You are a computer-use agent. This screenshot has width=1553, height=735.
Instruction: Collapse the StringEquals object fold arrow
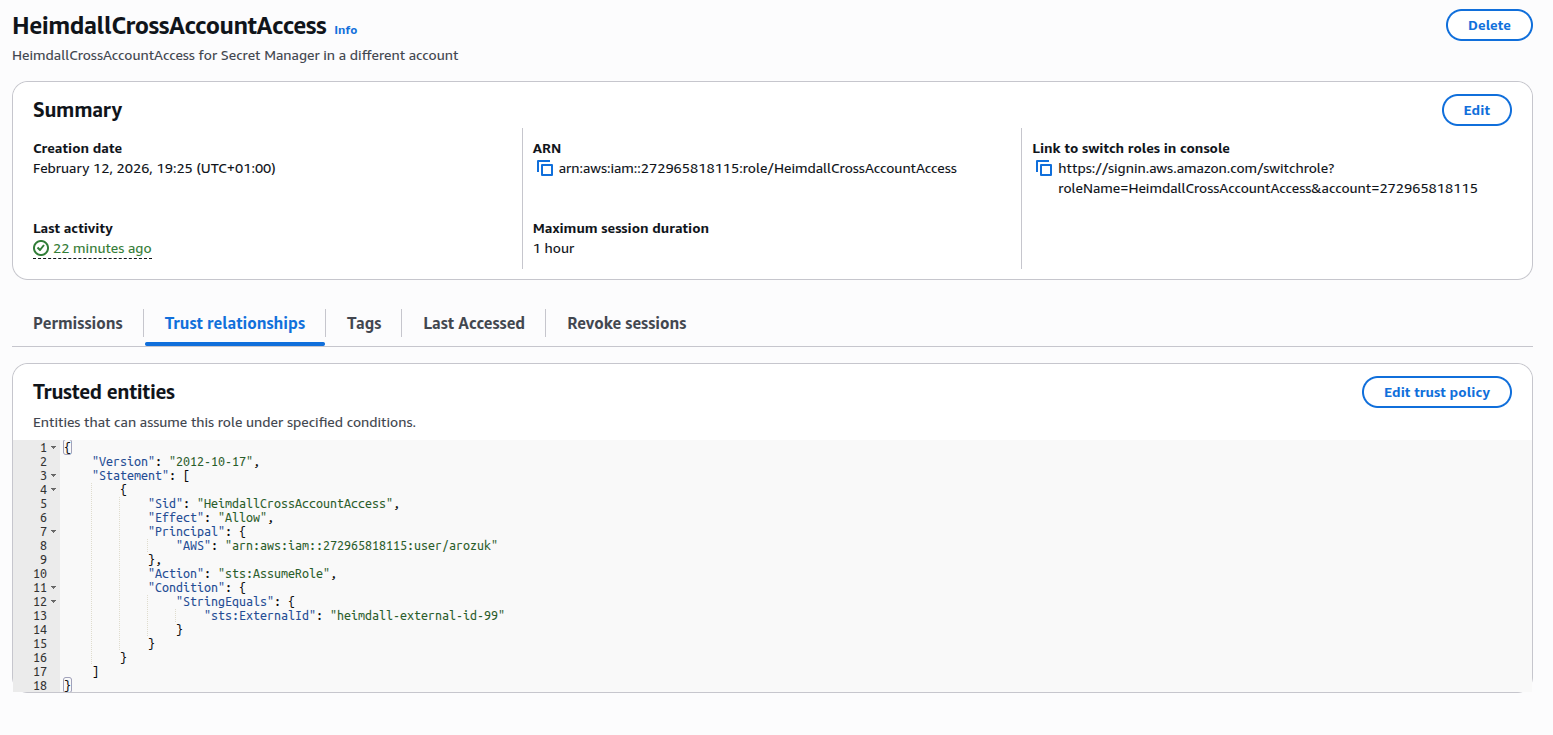click(55, 601)
